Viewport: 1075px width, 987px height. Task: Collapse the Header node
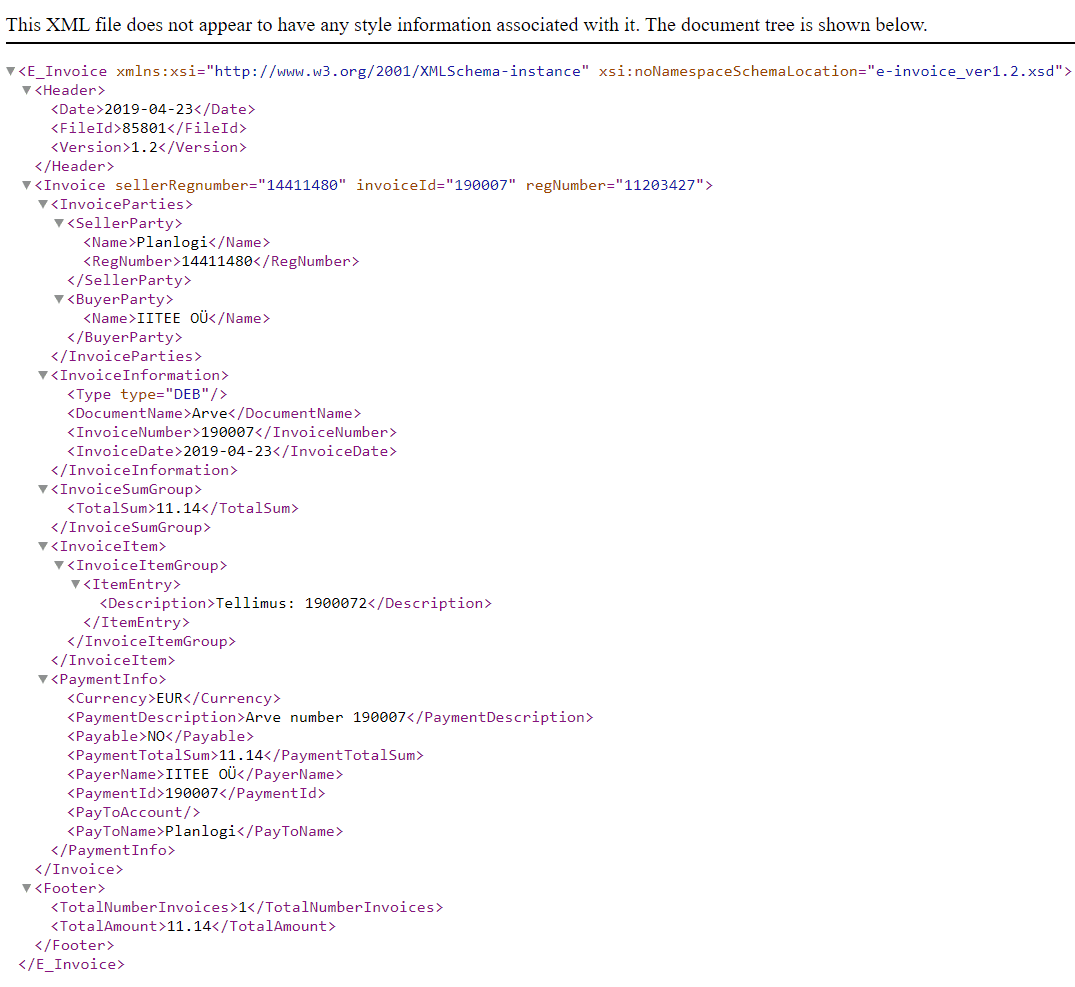pos(27,90)
